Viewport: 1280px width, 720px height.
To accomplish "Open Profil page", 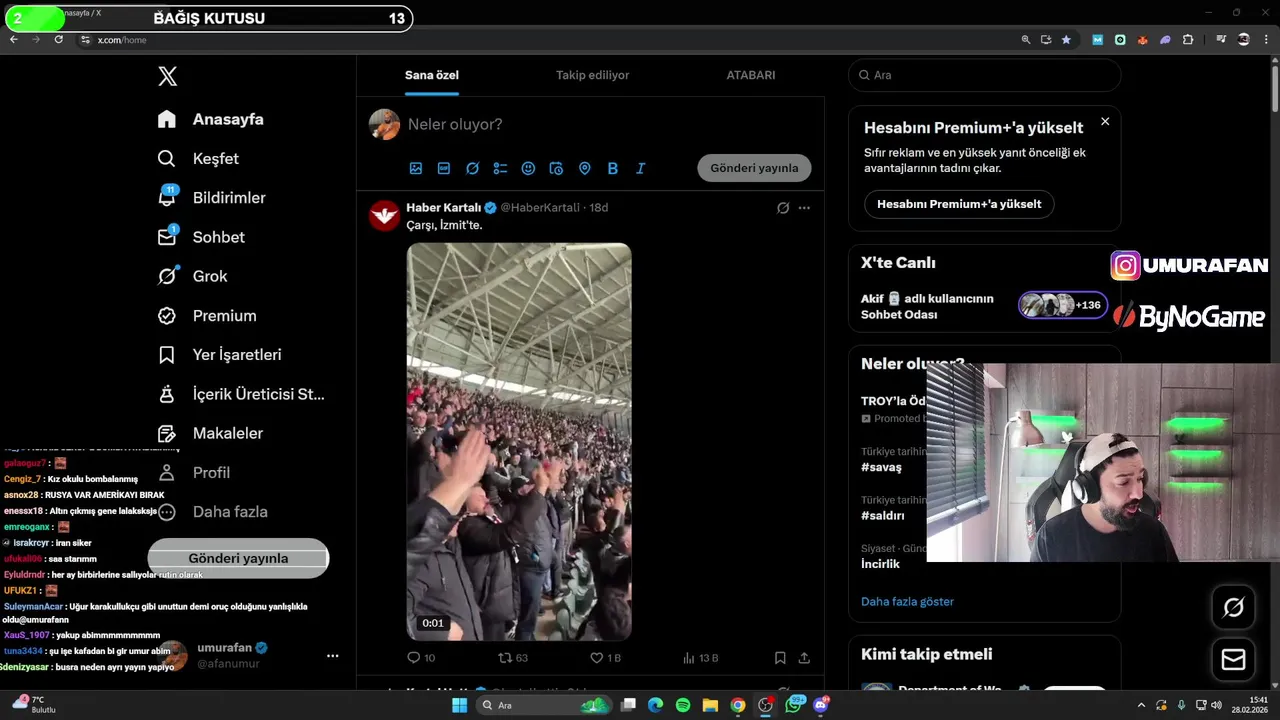I will tap(193, 472).
